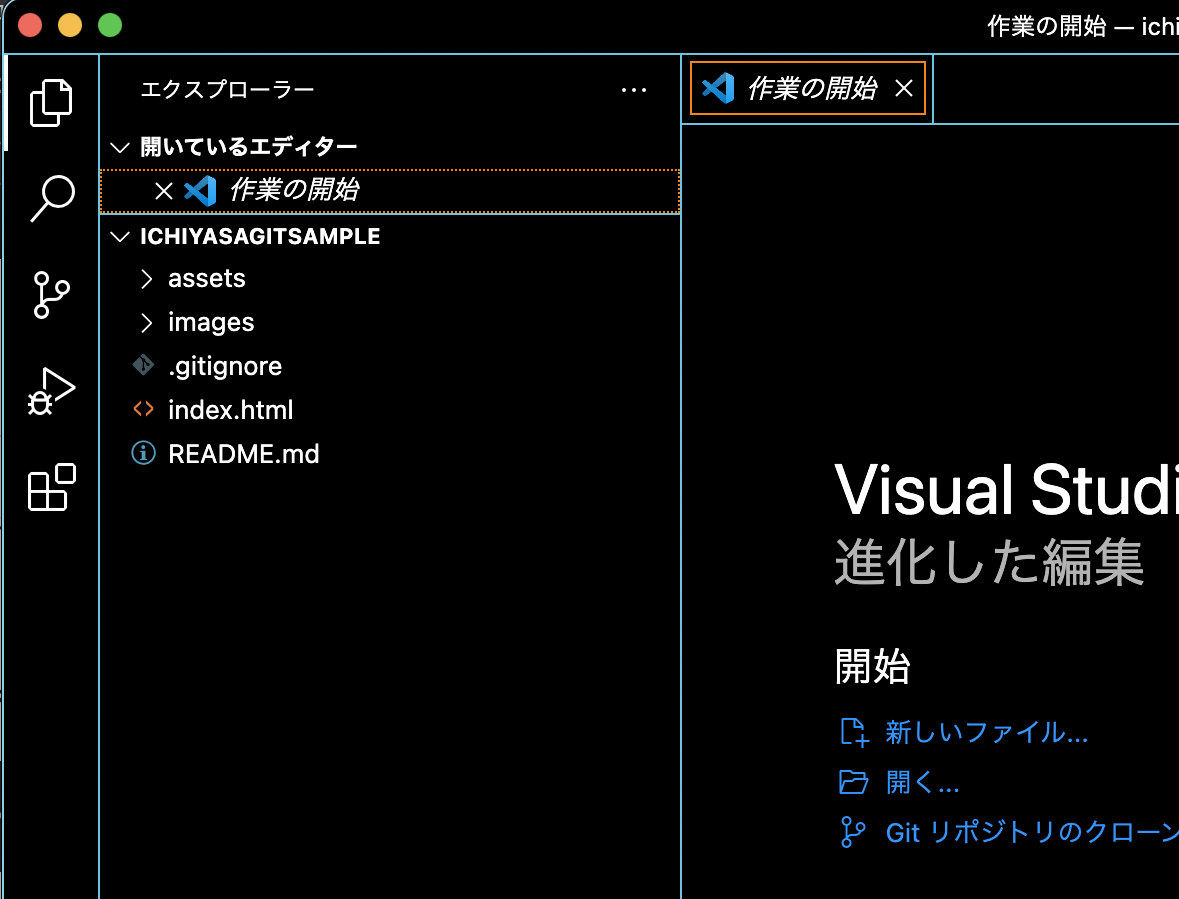1179x899 pixels.
Task: Click the 開始 section heading
Action: pyautogui.click(x=872, y=666)
